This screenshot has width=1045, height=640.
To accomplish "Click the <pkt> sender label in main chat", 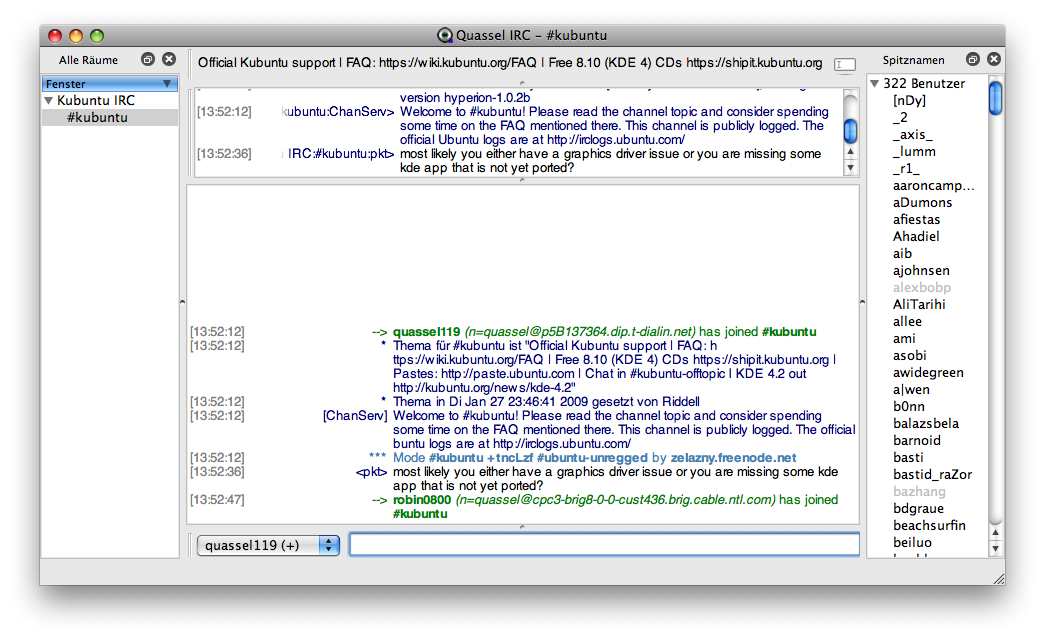I will tap(371, 472).
